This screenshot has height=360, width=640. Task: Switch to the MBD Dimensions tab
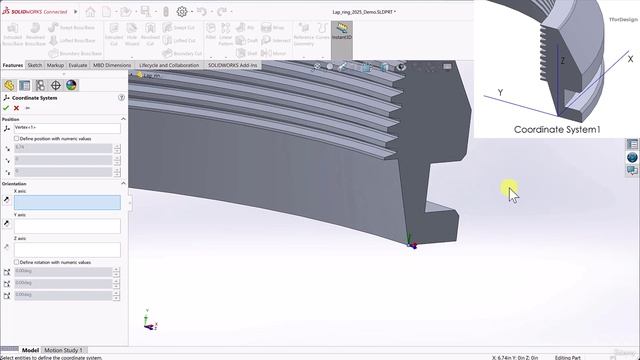pos(112,65)
